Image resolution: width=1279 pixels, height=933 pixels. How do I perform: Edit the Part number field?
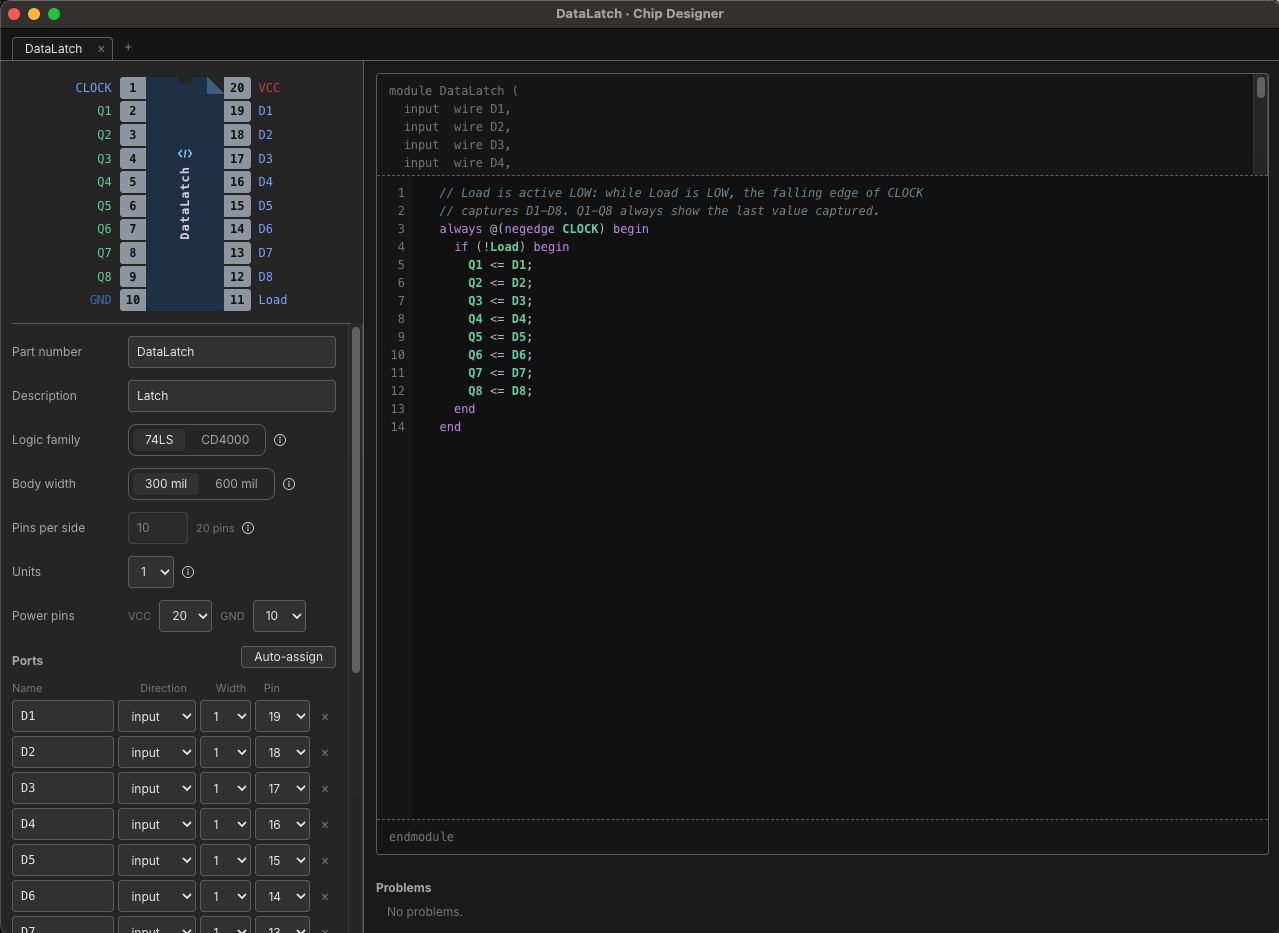pyautogui.click(x=232, y=352)
